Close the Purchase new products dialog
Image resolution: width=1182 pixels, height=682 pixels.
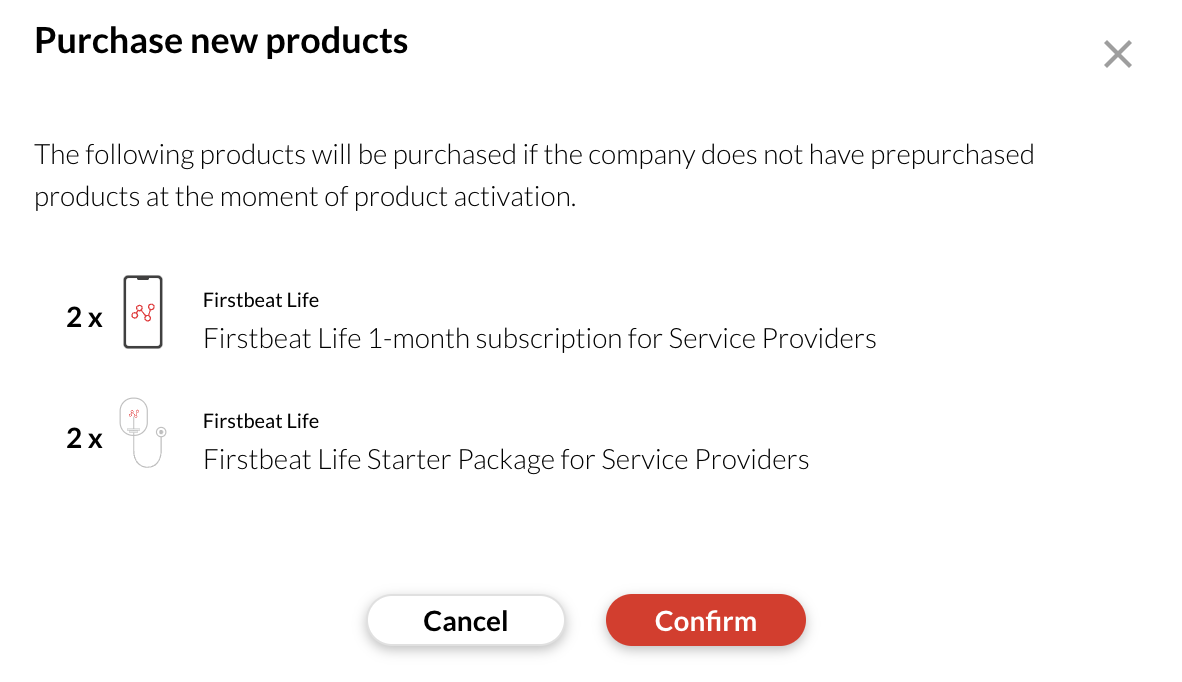[1117, 54]
